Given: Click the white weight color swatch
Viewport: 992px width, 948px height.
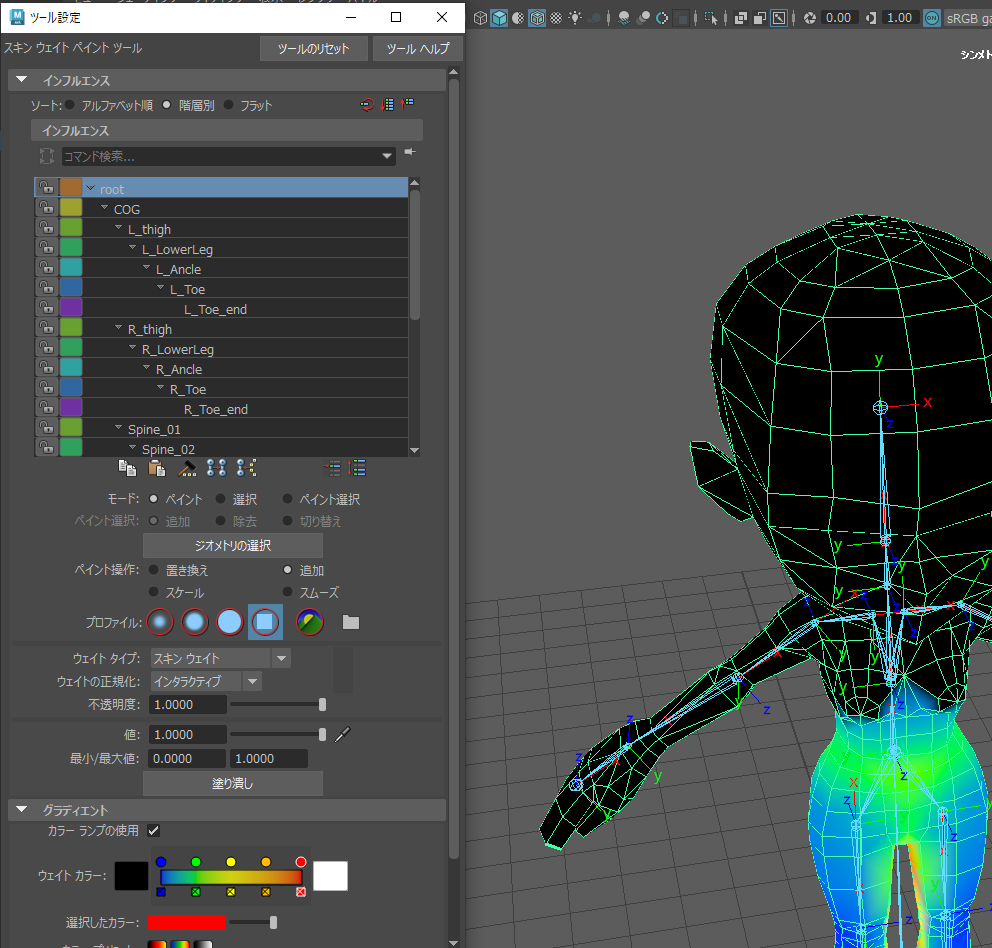Looking at the screenshot, I should coord(330,876).
